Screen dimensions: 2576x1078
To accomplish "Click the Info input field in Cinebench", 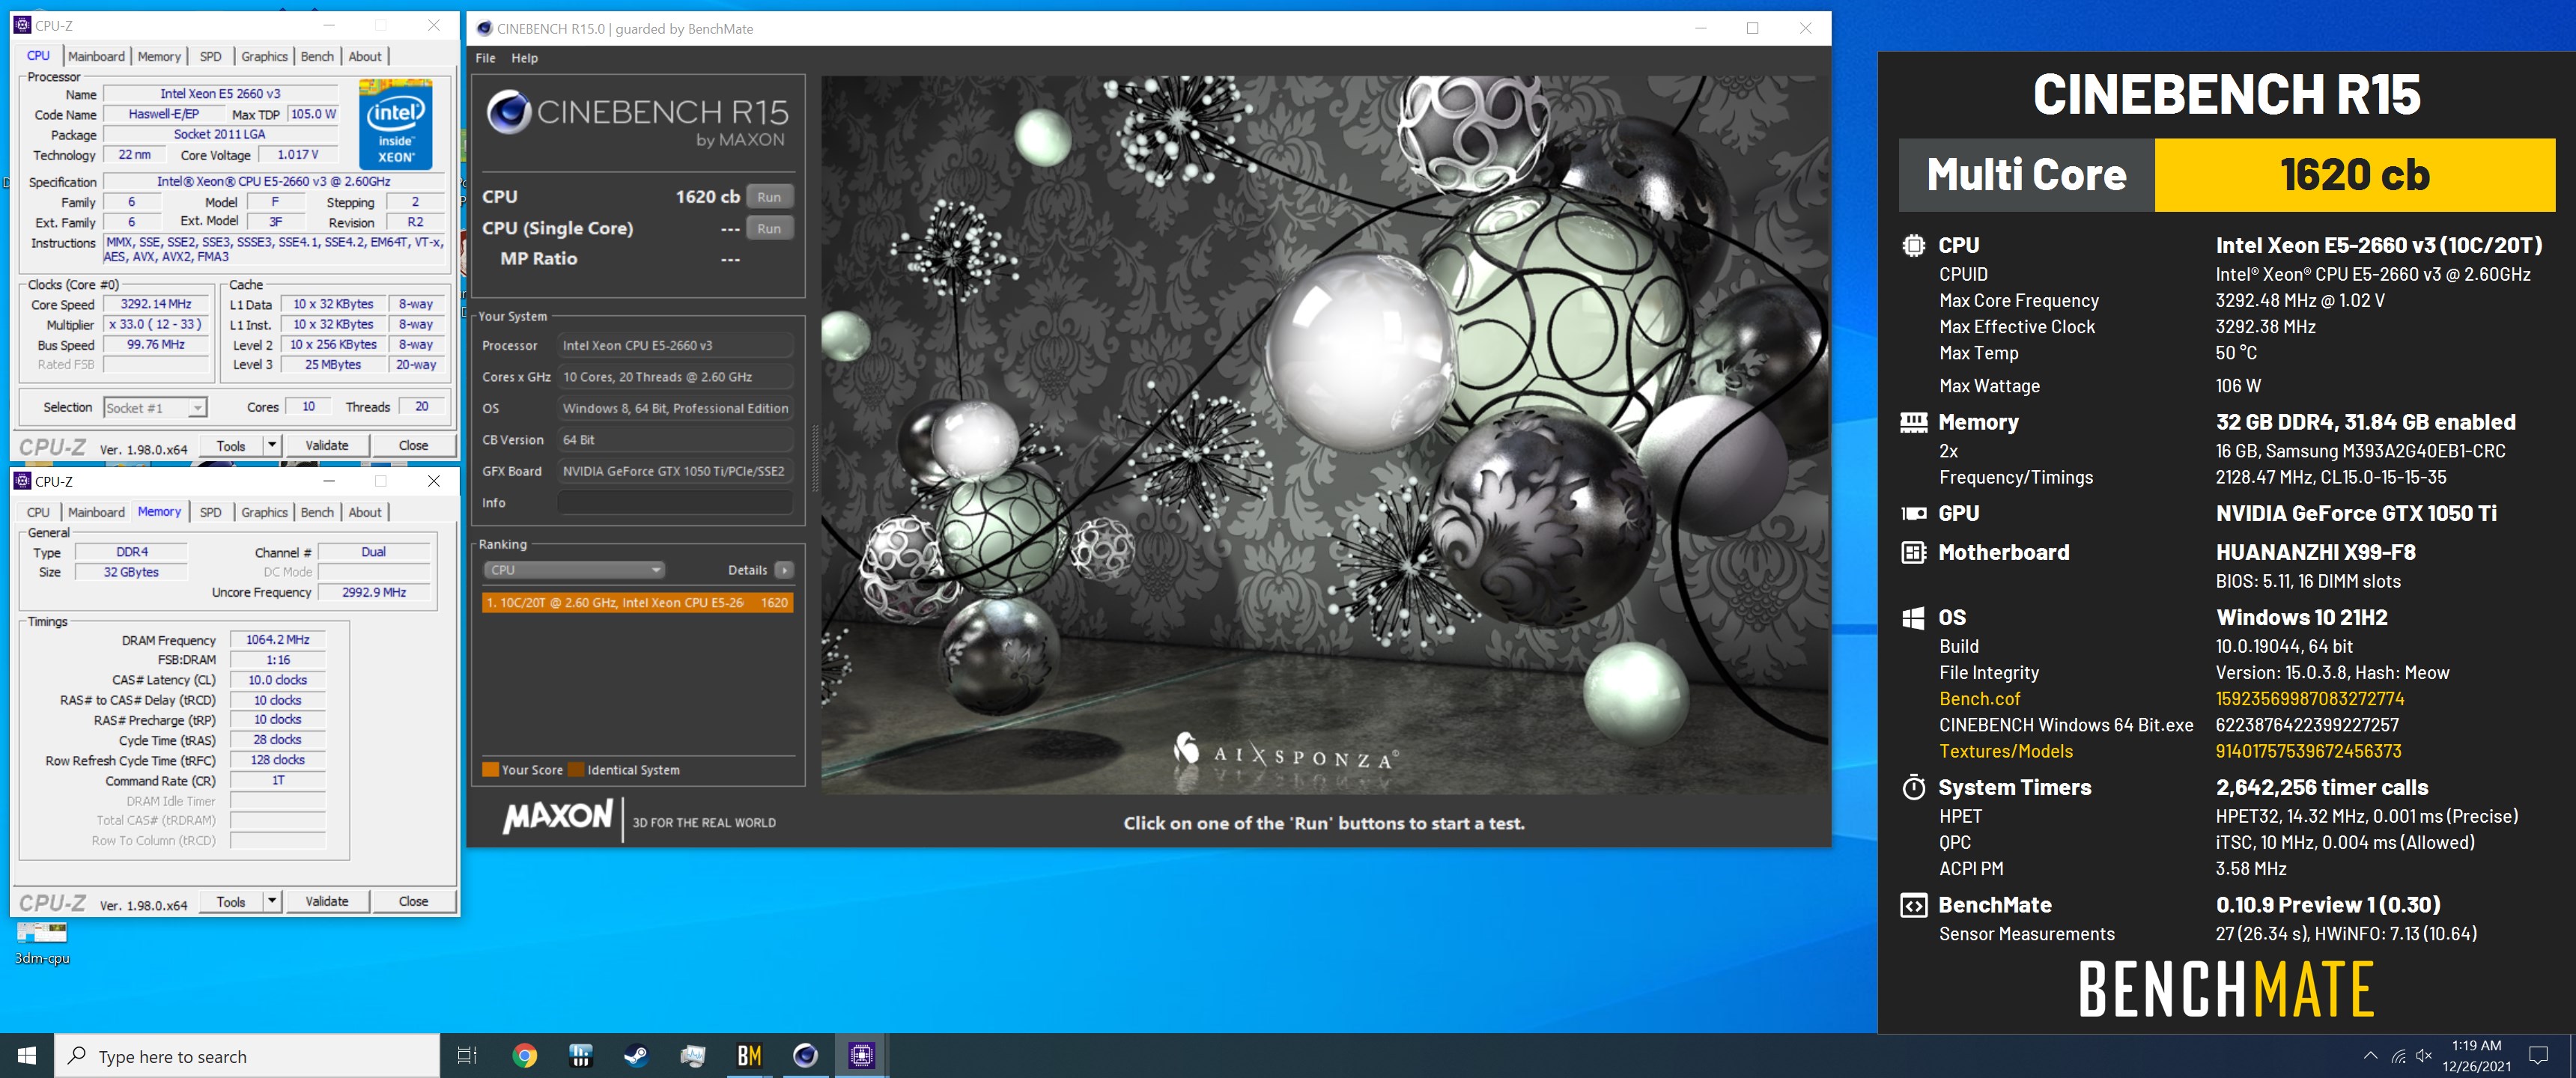I will [675, 502].
